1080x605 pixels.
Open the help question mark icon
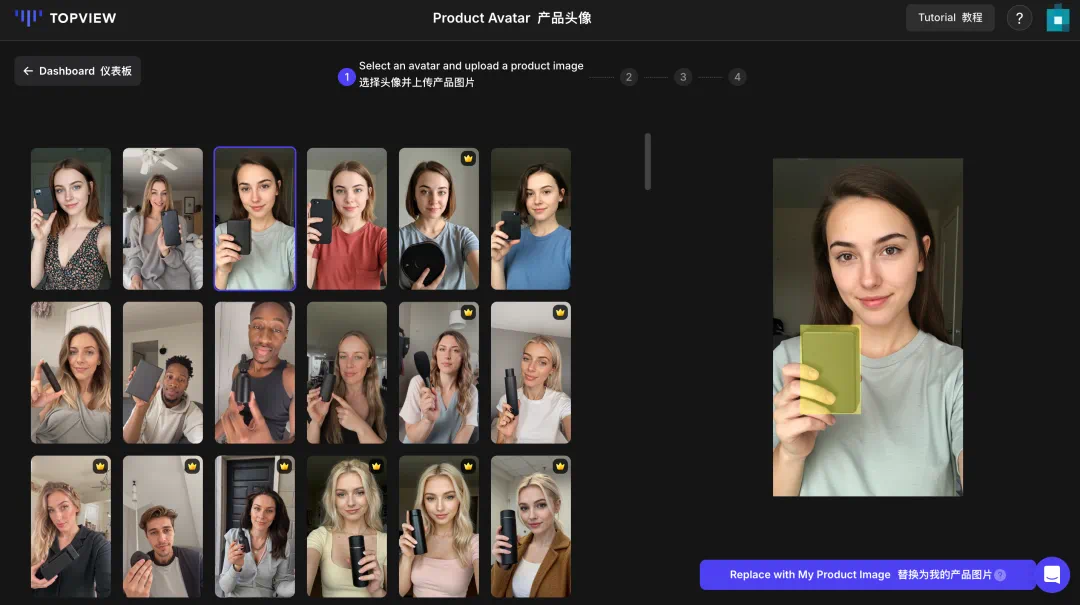point(1019,18)
